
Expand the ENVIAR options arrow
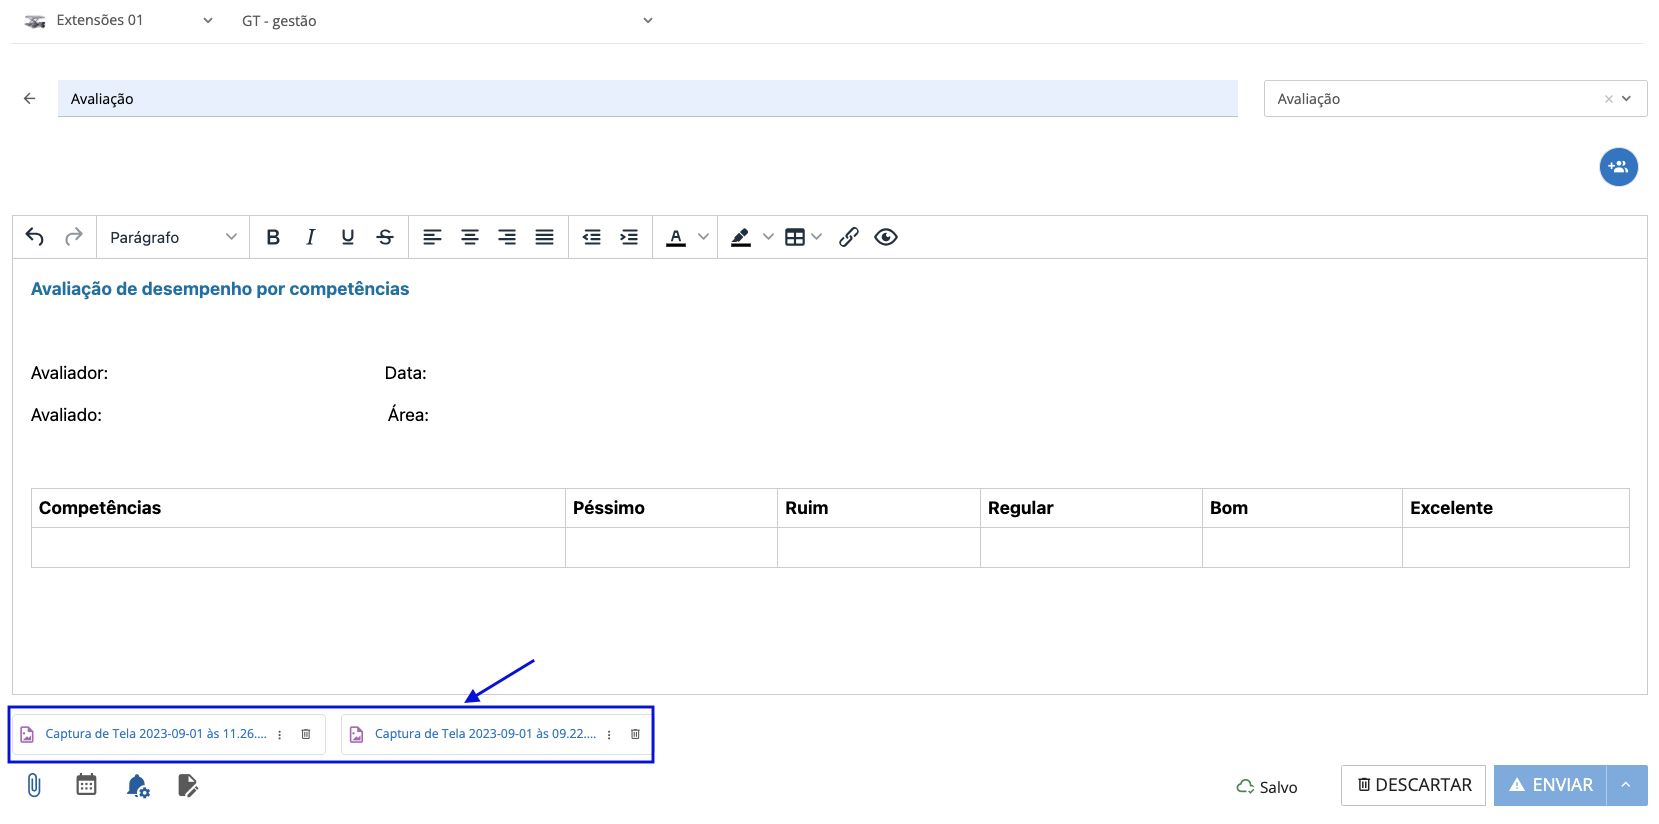(x=1626, y=785)
